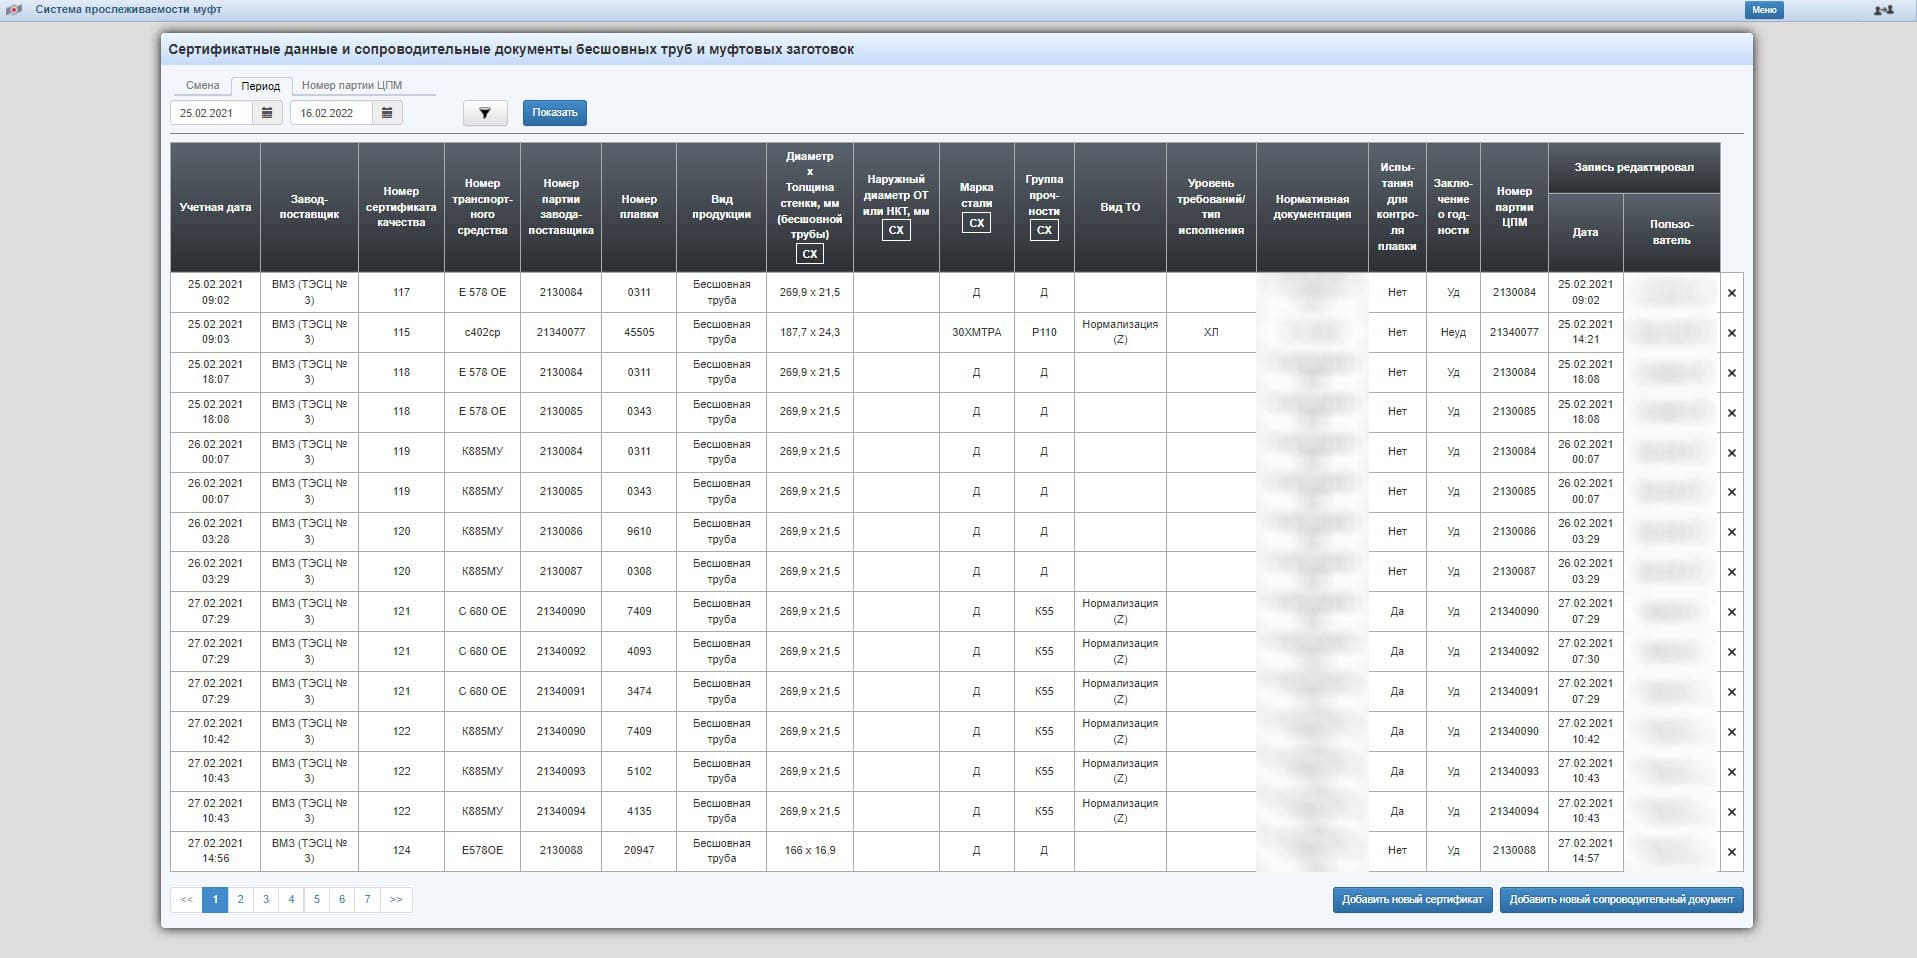Click the filter funnel icon button
Viewport: 1917px width, 958px height.
tap(485, 113)
